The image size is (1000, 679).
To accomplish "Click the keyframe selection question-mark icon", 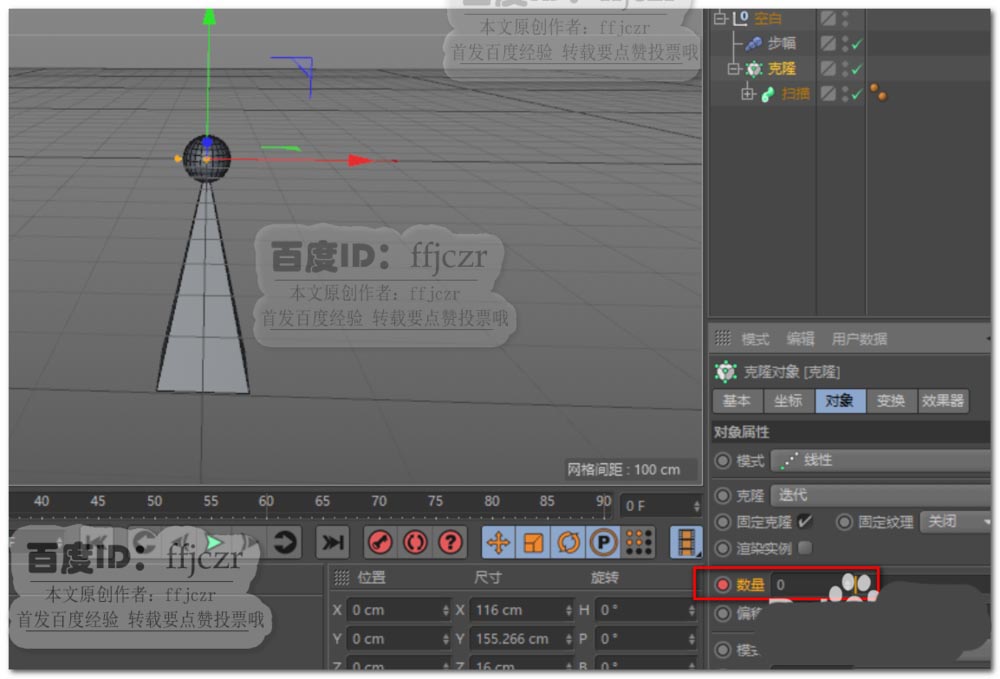I will pos(450,543).
